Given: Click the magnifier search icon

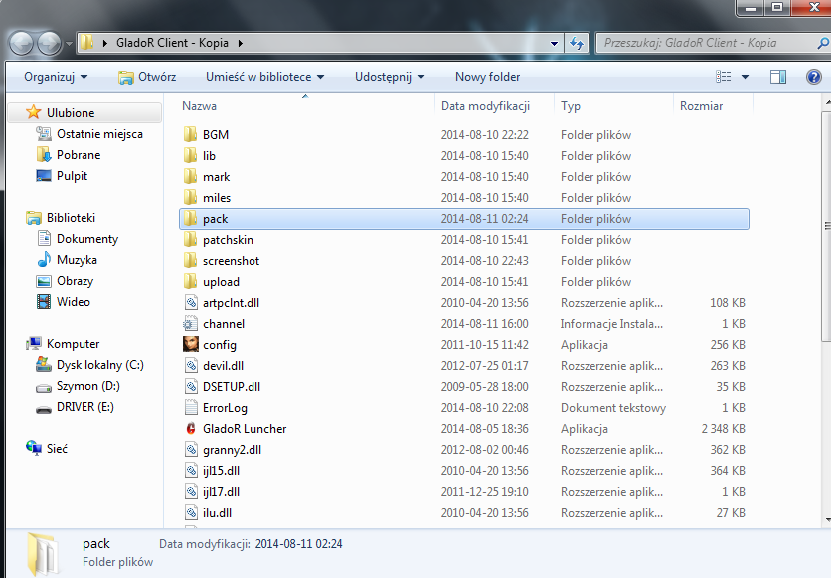Looking at the screenshot, I should 823,43.
